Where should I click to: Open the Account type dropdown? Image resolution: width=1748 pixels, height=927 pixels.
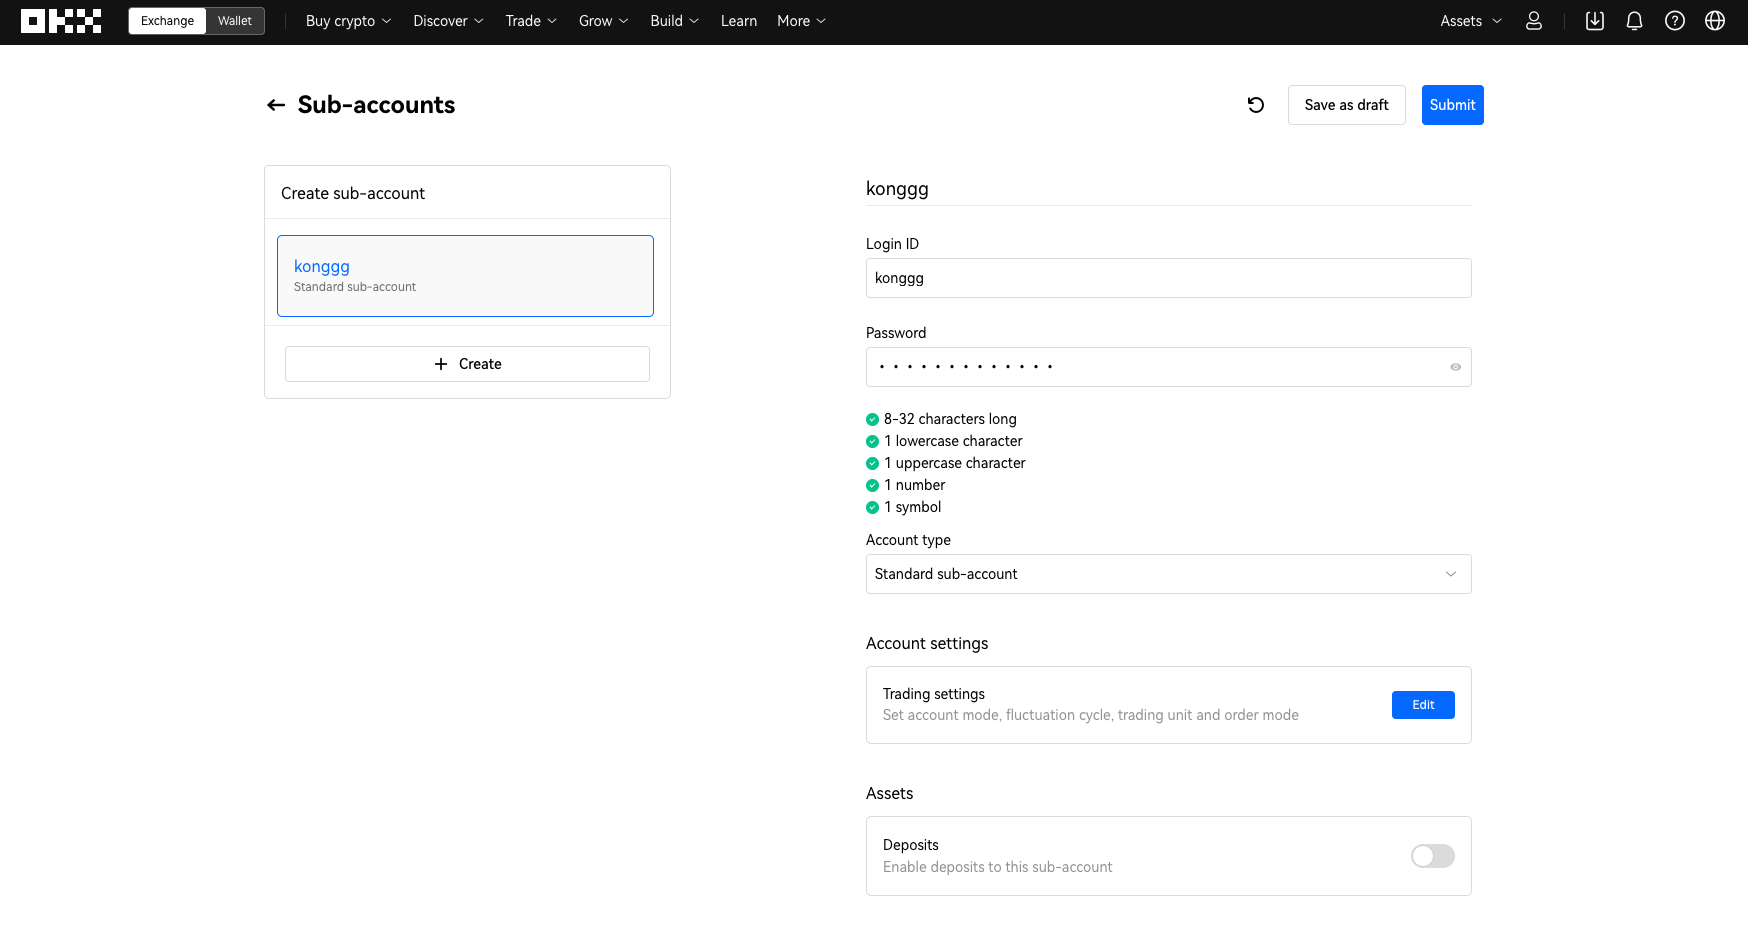point(1168,574)
